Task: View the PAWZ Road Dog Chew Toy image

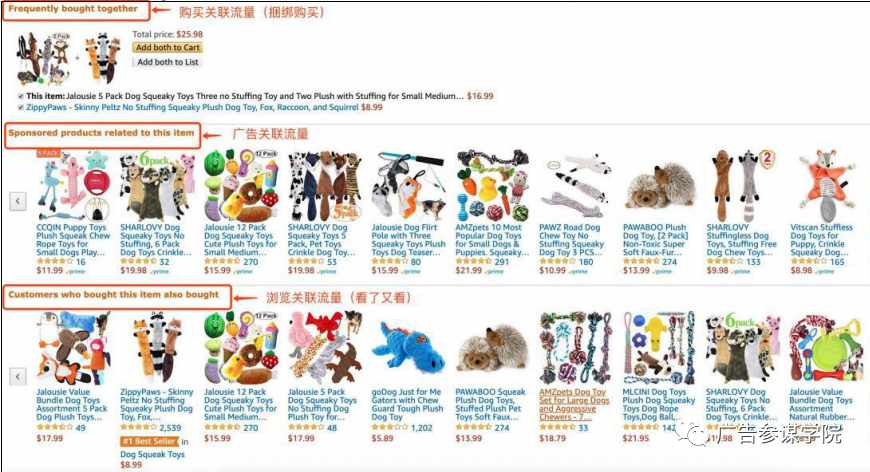Action: click(576, 186)
